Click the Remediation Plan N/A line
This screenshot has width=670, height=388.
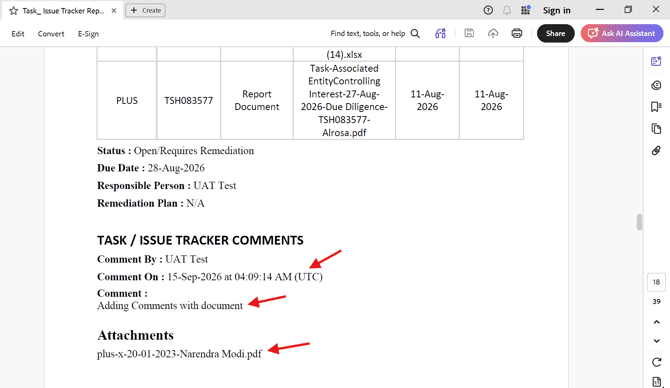tap(151, 203)
